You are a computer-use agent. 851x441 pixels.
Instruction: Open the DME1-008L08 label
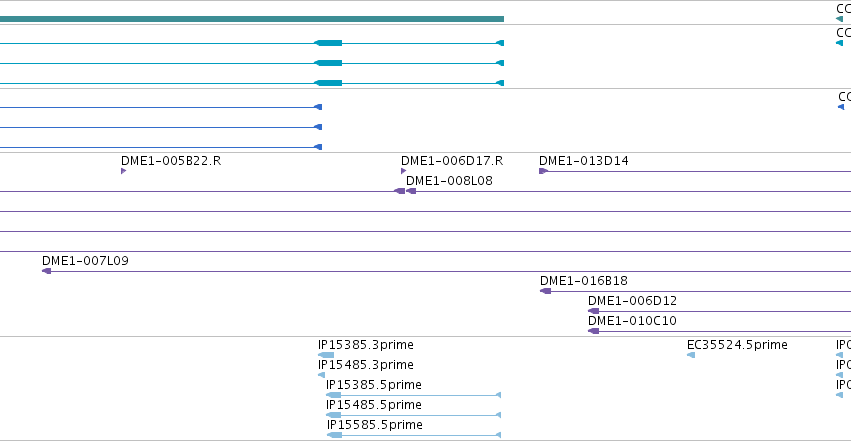click(x=449, y=181)
